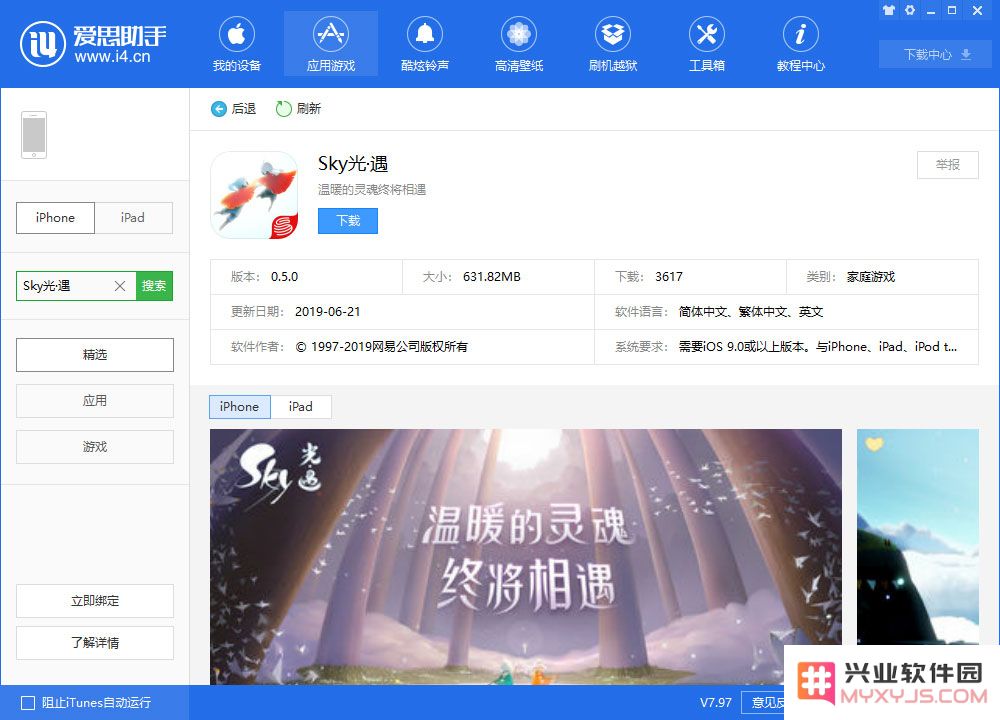The height and width of the screenshot is (720, 1000).
Task: Click version value 0.5.0
Action: pos(284,277)
